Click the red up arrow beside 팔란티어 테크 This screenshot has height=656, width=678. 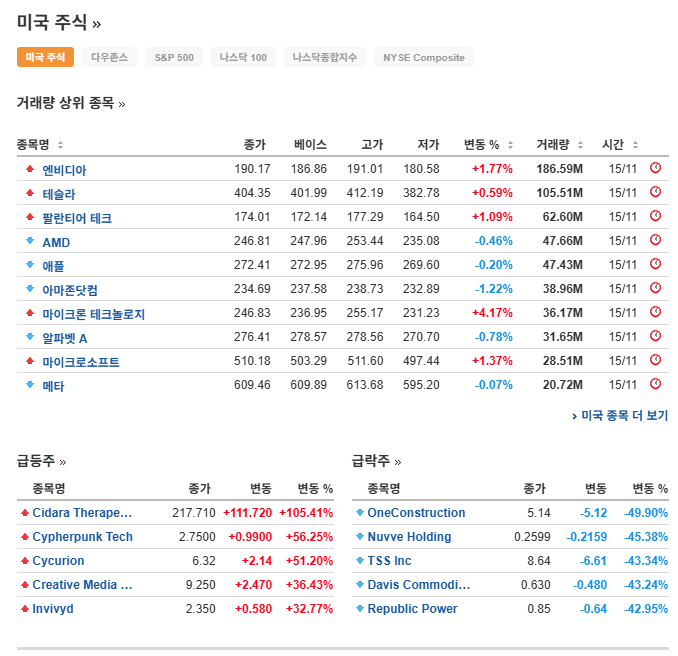[x=30, y=217]
